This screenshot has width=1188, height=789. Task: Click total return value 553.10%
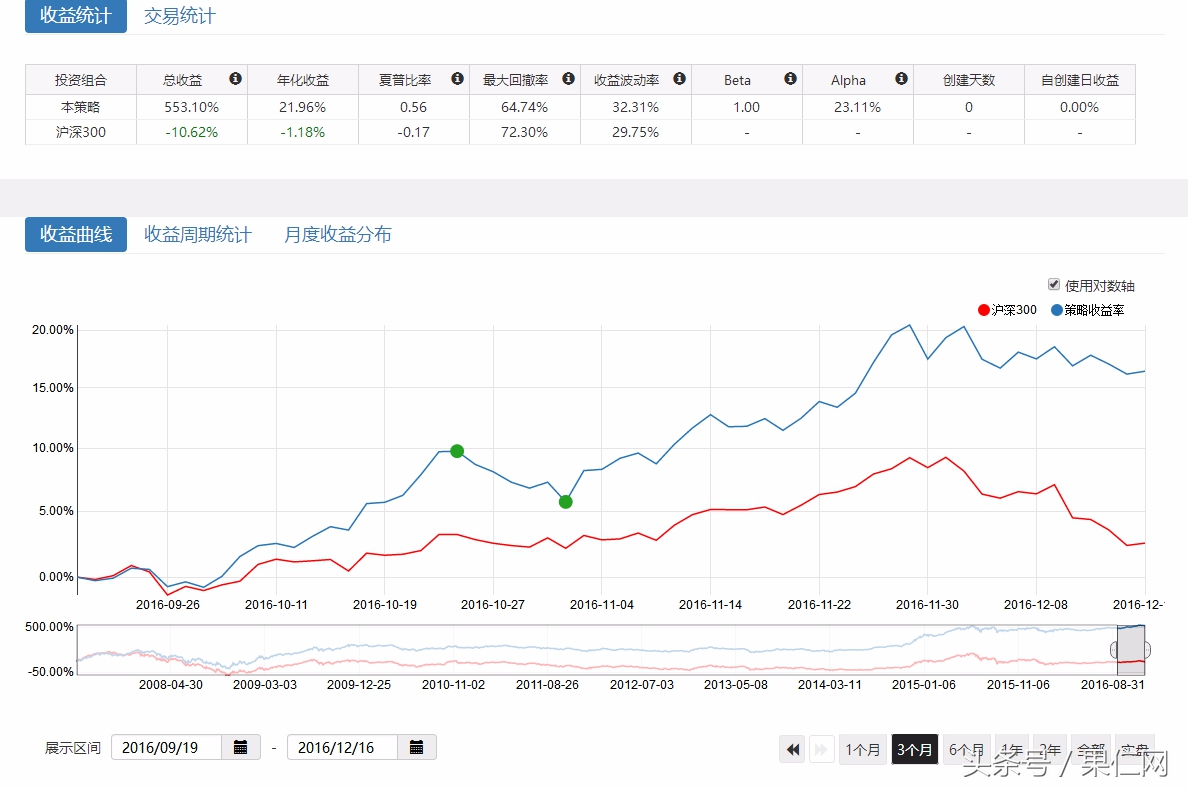[x=192, y=107]
